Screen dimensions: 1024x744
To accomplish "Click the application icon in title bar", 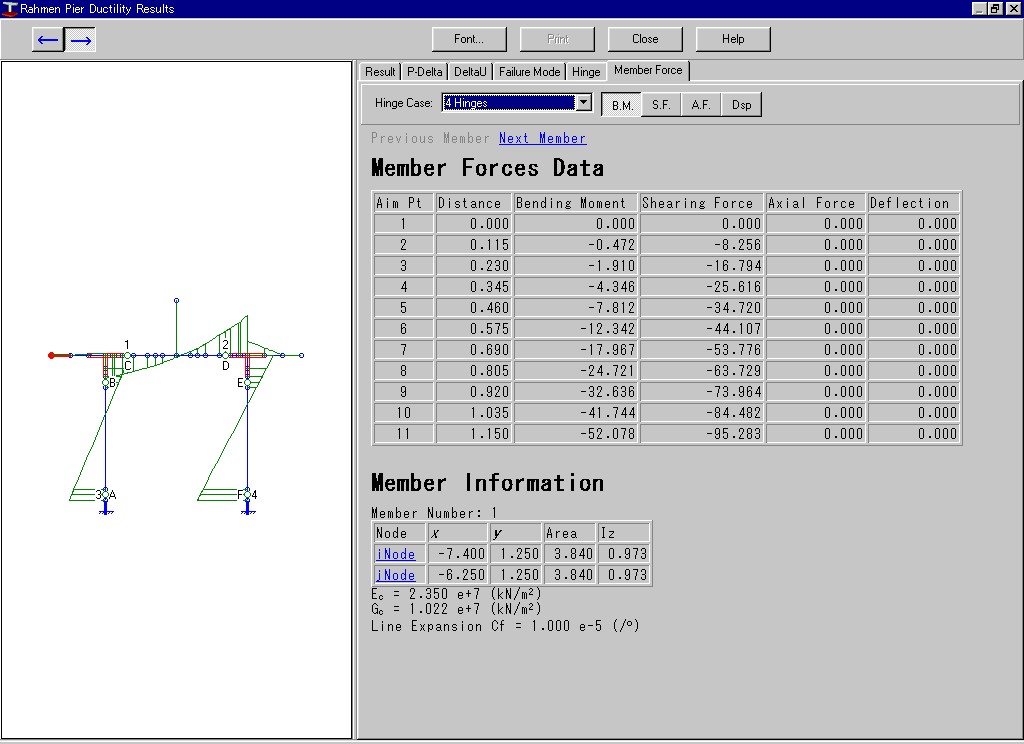I will [x=10, y=9].
